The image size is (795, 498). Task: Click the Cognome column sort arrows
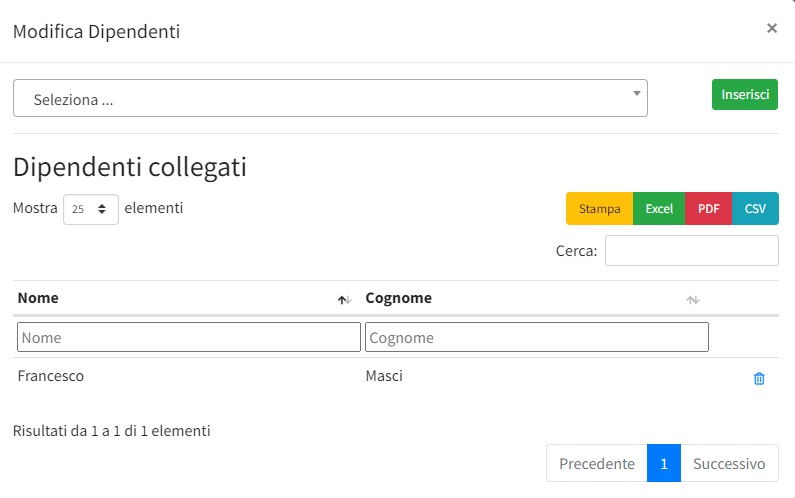(692, 299)
